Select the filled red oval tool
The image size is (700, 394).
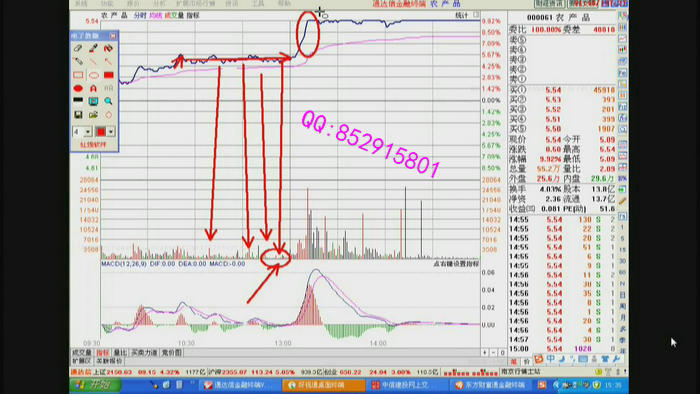click(x=78, y=88)
